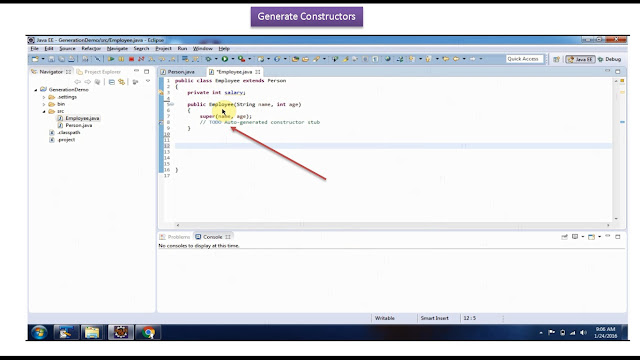Viewport: 640px width, 360px height.
Task: Click the Open Web Browser globe icon
Action: [x=388, y=59]
